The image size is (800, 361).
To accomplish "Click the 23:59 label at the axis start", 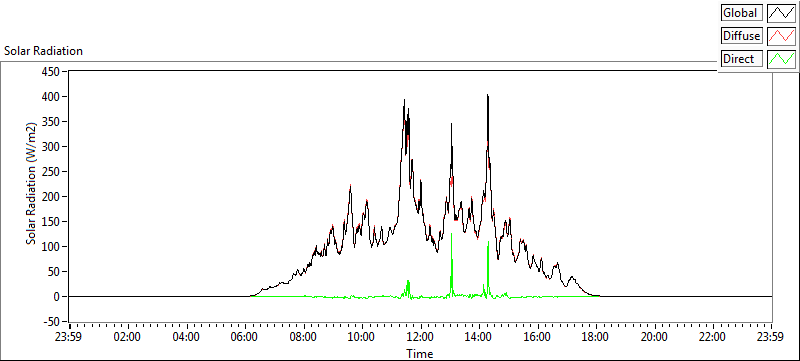I will click(69, 337).
